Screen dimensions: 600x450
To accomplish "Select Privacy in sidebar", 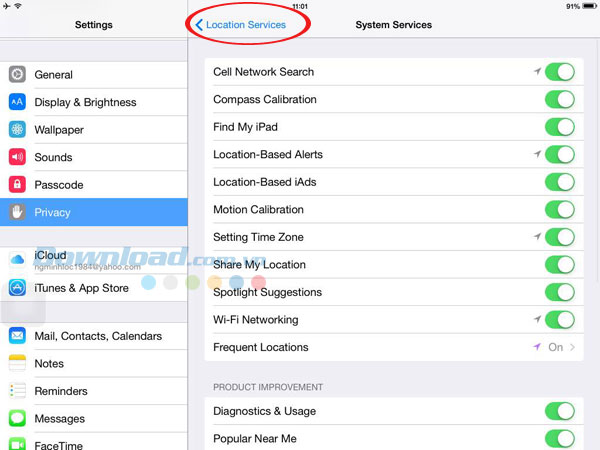I will (x=94, y=212).
